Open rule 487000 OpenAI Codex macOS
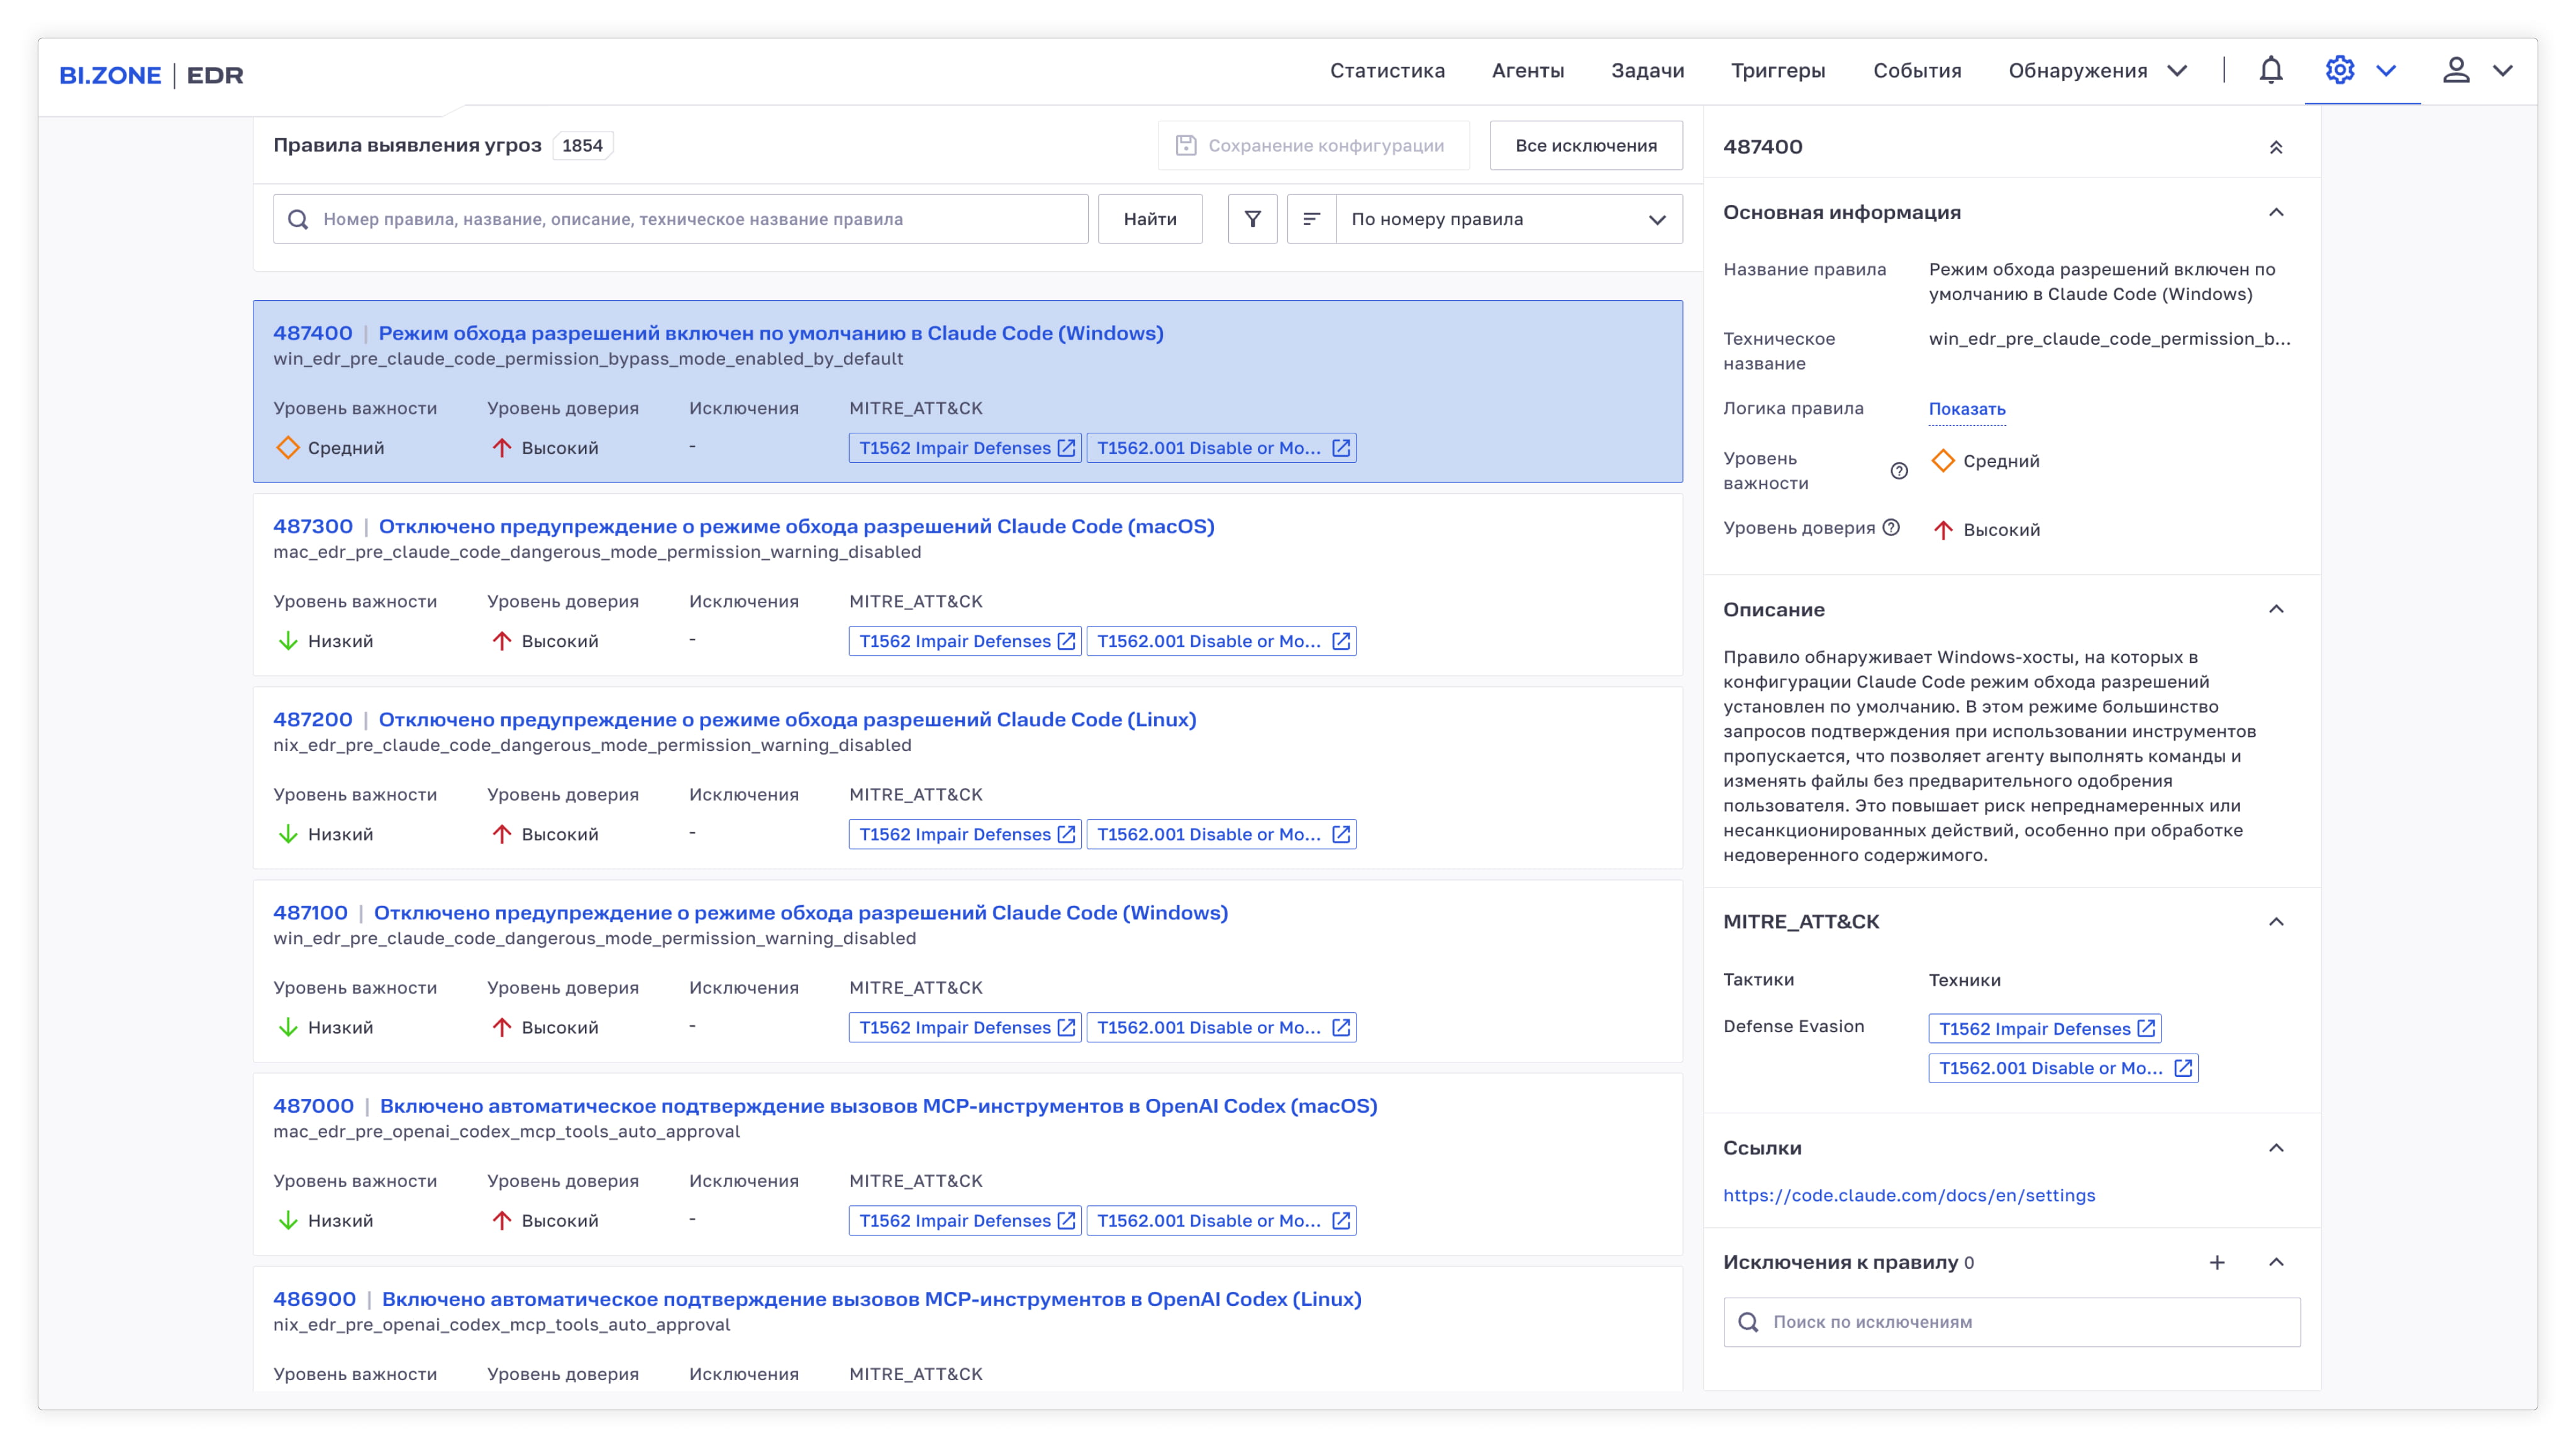The width and height of the screenshot is (2576, 1448). [878, 1105]
